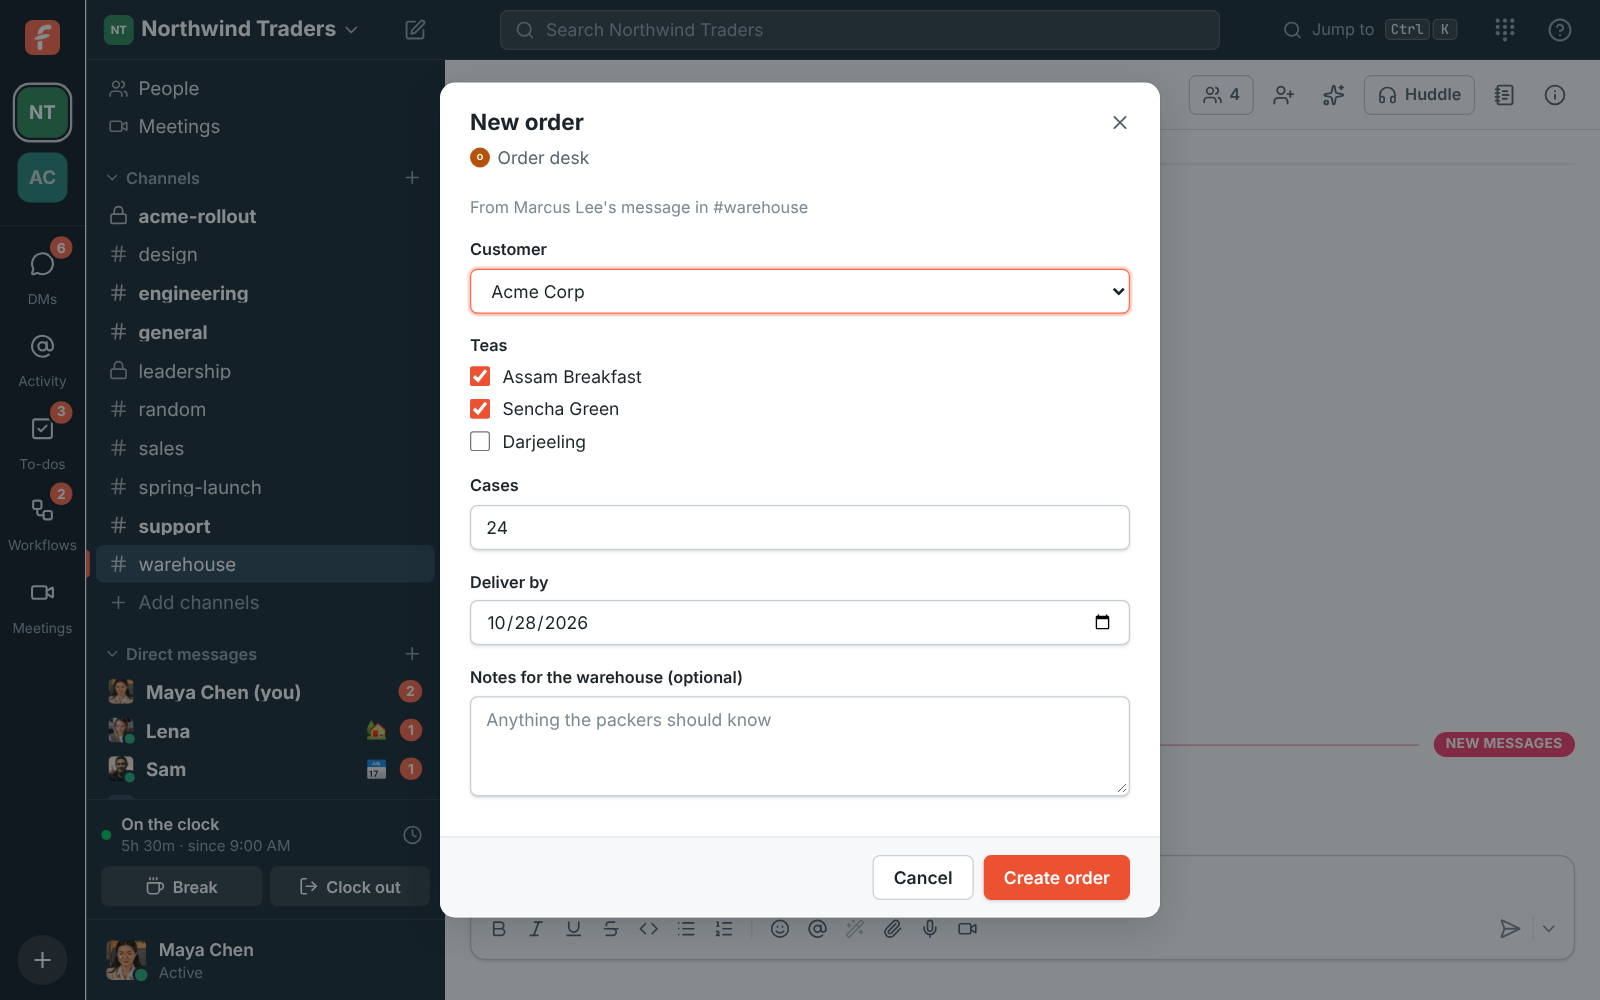View the 4 channel members
1600x1000 pixels.
click(1221, 95)
